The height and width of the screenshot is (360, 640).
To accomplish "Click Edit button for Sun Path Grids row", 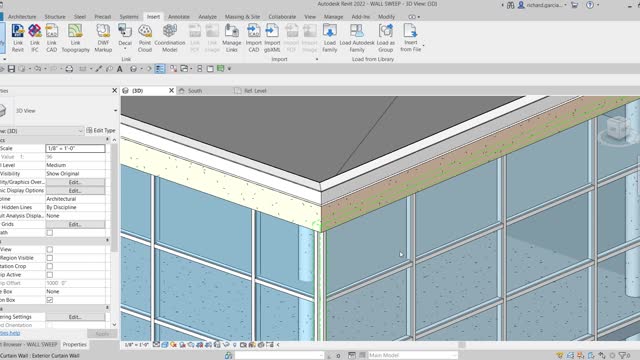I will click(x=75, y=224).
